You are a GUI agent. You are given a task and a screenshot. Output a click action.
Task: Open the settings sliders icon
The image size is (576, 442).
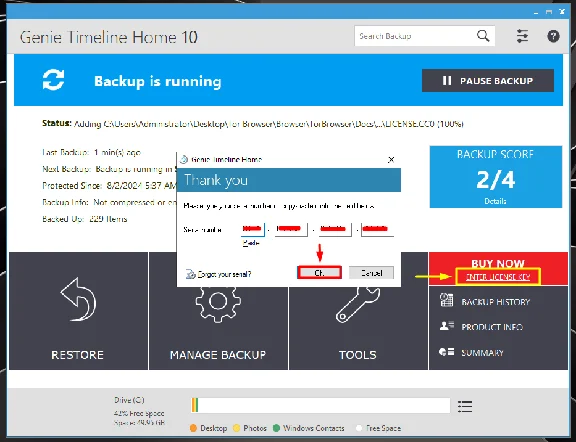[522, 36]
